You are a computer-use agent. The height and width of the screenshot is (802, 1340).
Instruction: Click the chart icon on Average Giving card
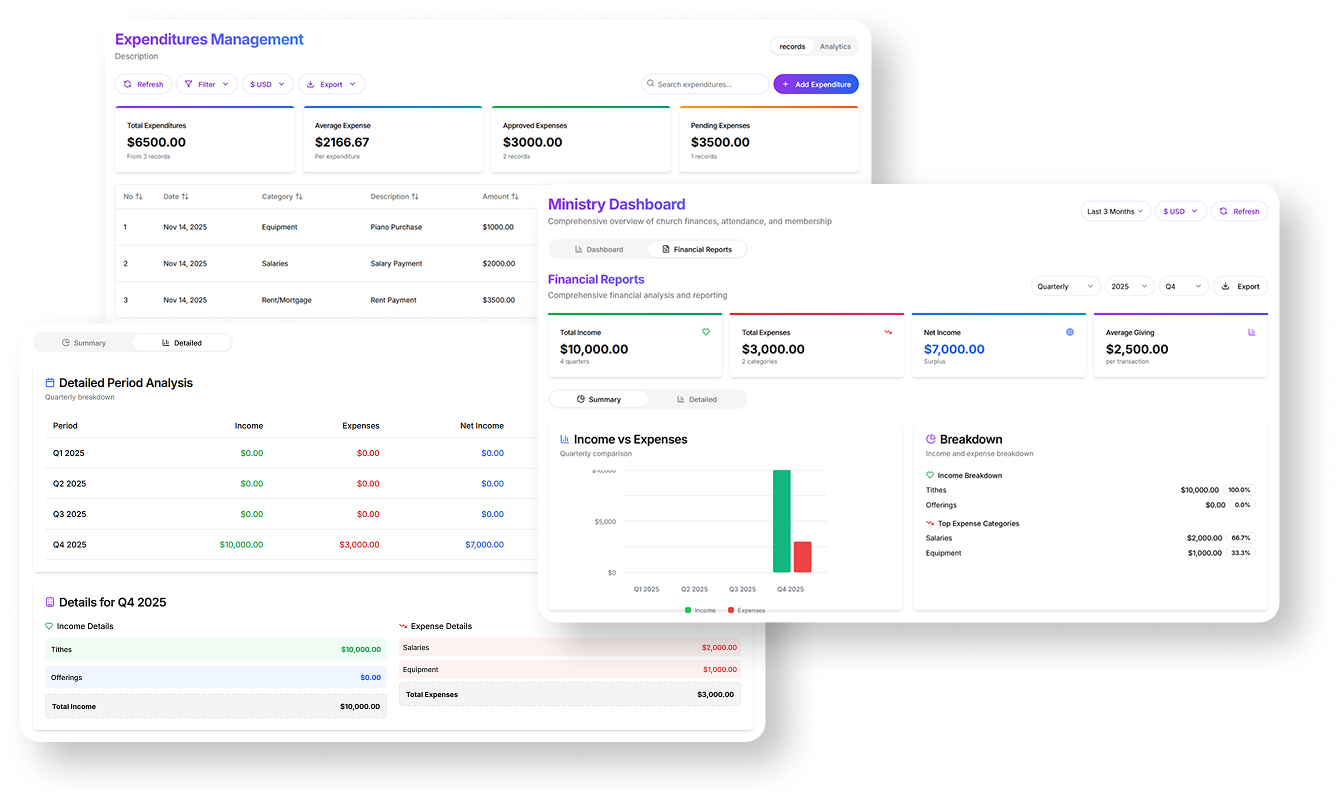1252,332
